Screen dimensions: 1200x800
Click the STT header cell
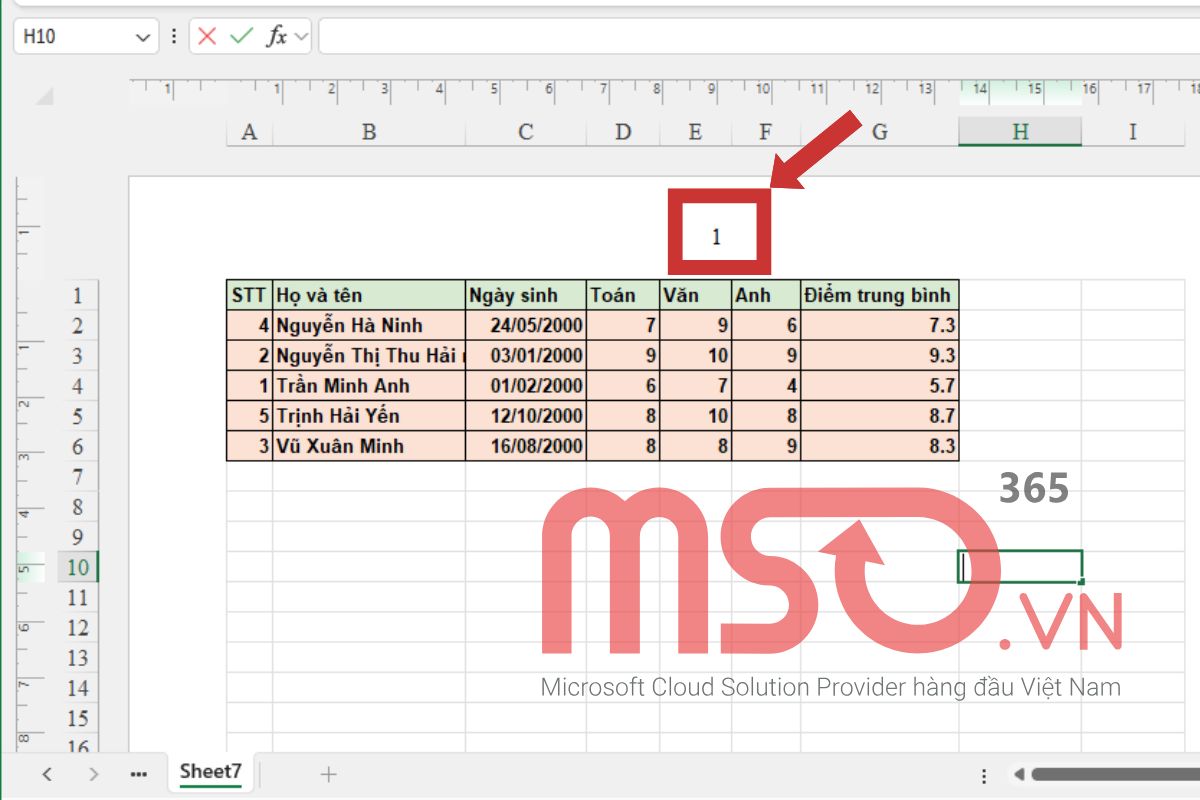(250, 295)
